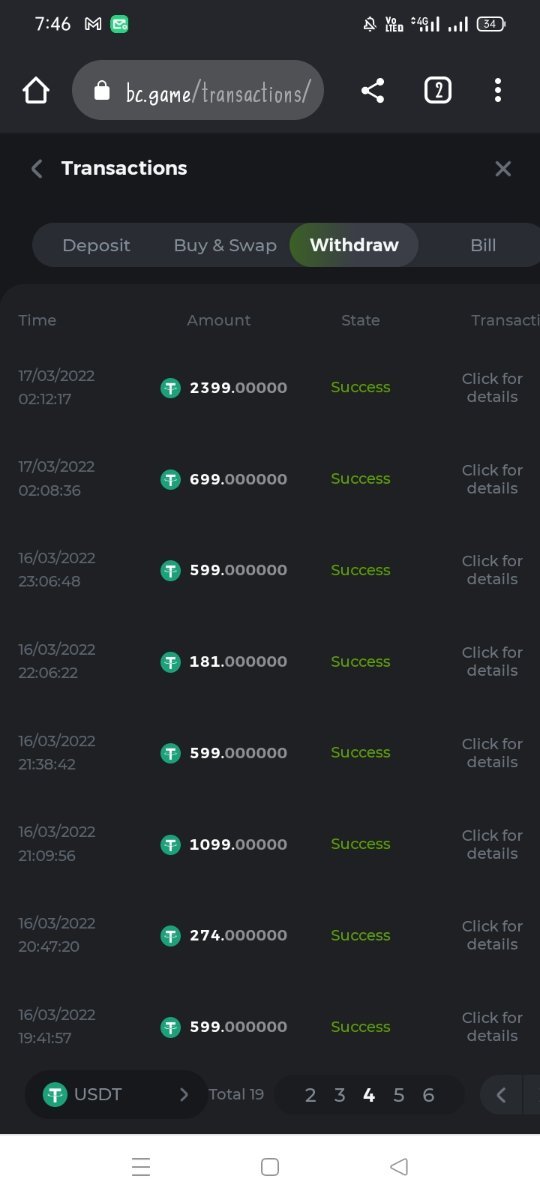Screen dimensions: 540x1200
Task: Open the Bill tab
Action: [483, 245]
